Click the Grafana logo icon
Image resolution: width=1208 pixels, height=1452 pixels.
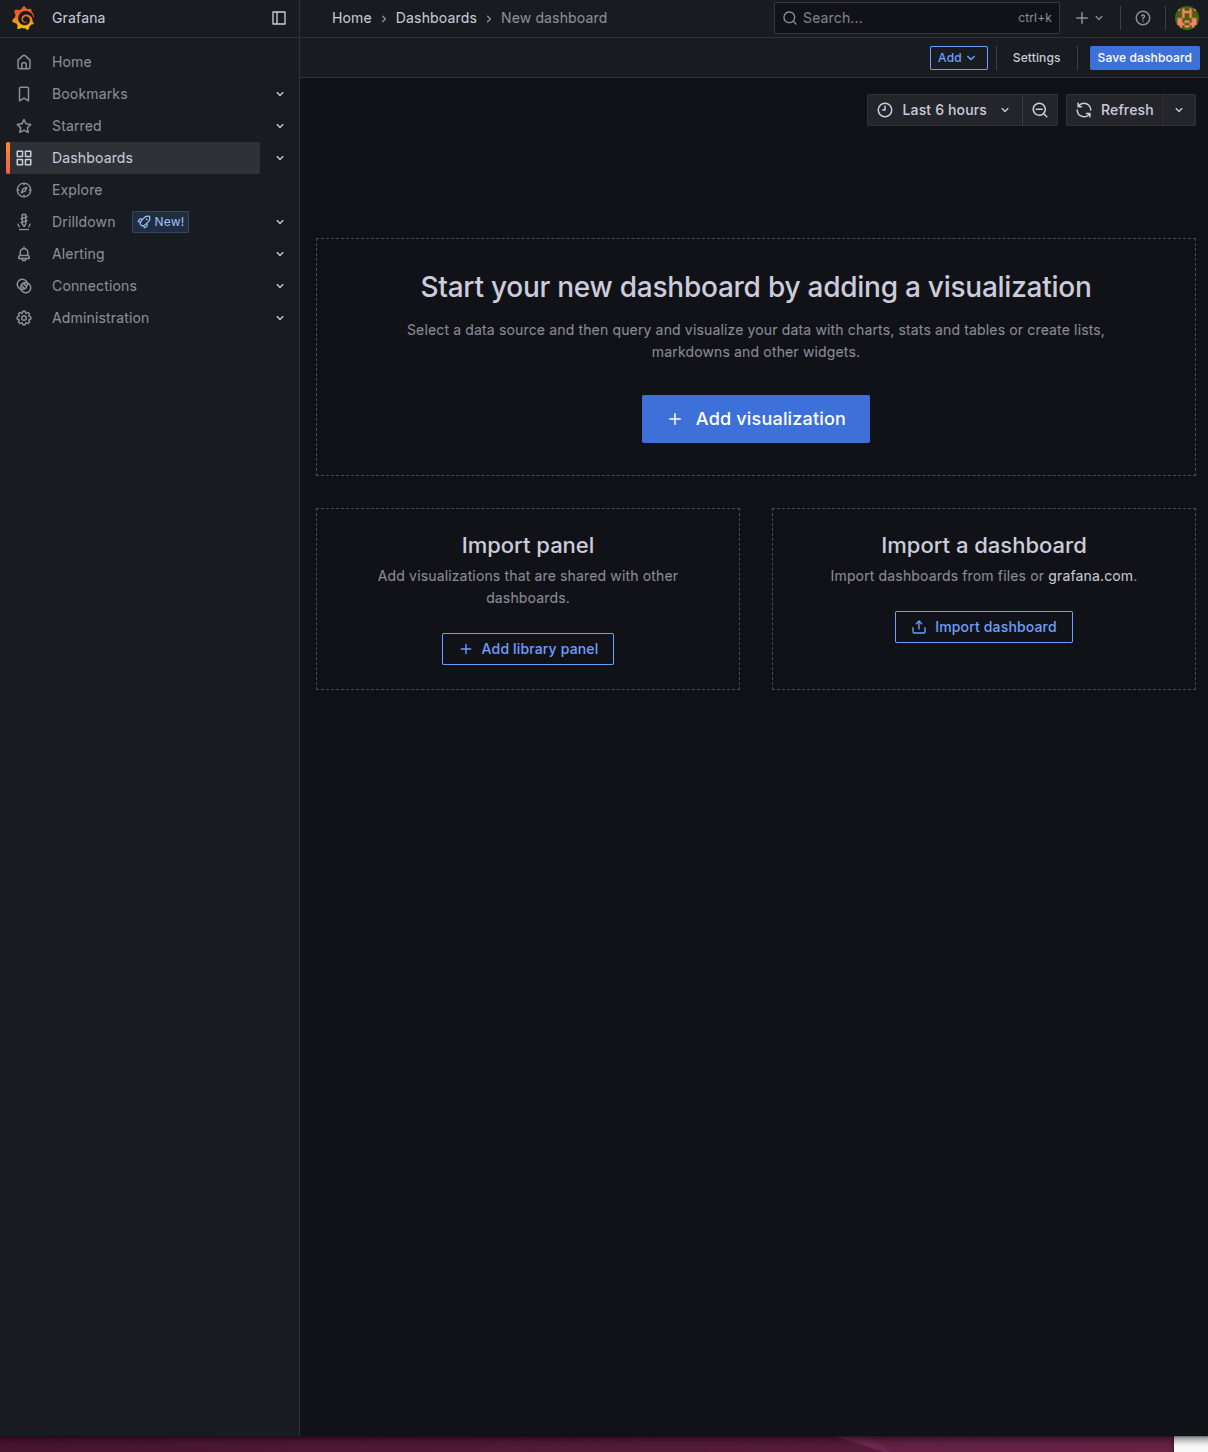pyautogui.click(x=23, y=18)
